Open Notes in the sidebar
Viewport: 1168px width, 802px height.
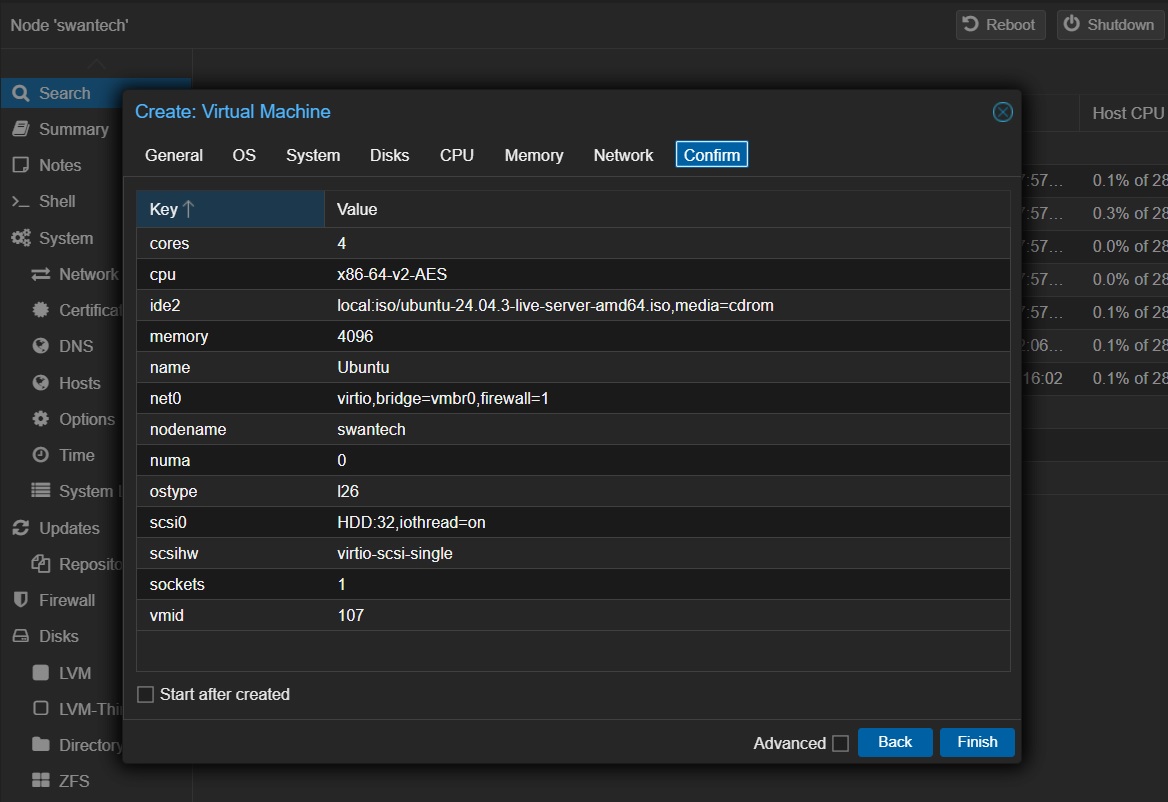60,165
